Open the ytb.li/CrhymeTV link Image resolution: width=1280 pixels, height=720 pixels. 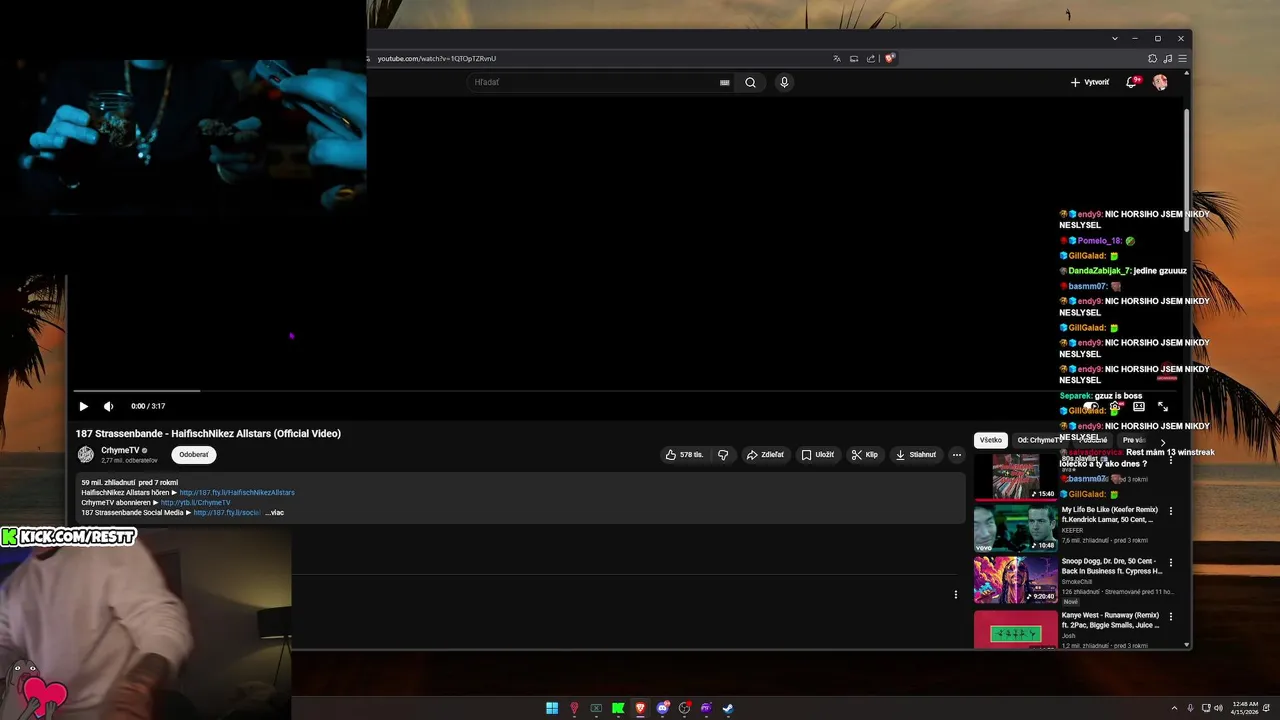195,502
